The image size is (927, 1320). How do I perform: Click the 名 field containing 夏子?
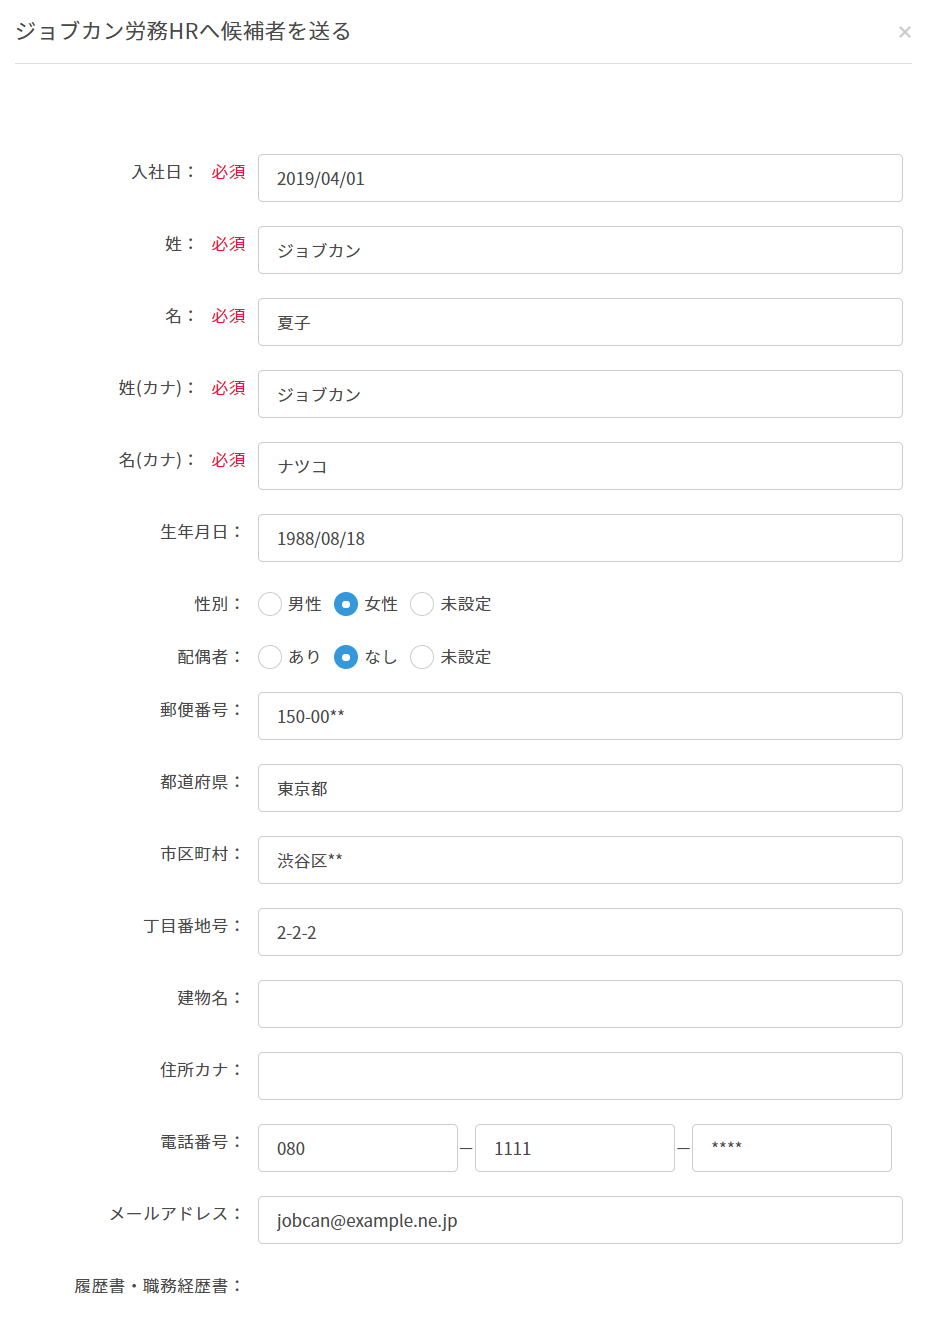coord(580,322)
